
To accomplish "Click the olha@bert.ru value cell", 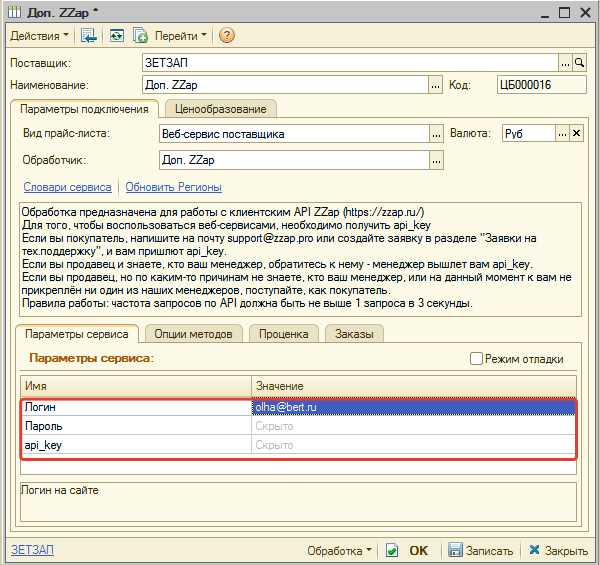I will pos(413,407).
